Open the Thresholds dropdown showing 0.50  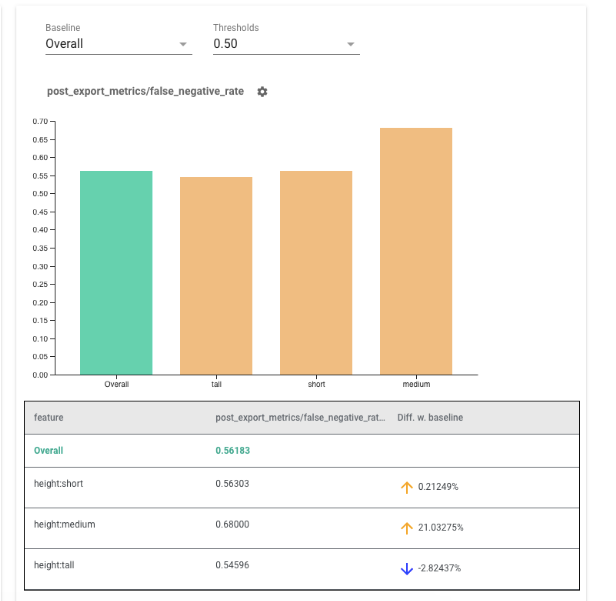[286, 44]
